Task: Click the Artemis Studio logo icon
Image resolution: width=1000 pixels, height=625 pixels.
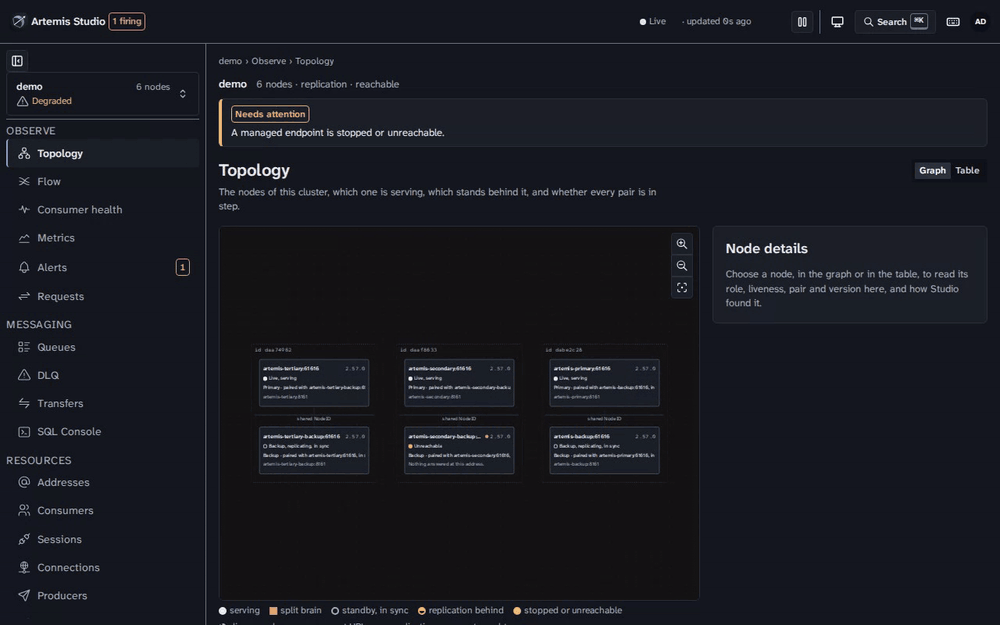Action: tap(19, 21)
